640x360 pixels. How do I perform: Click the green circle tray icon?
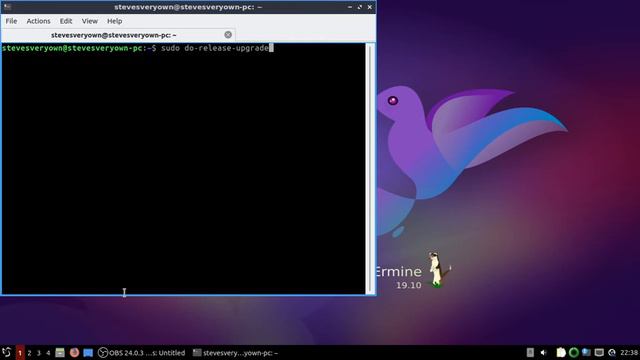(x=573, y=353)
